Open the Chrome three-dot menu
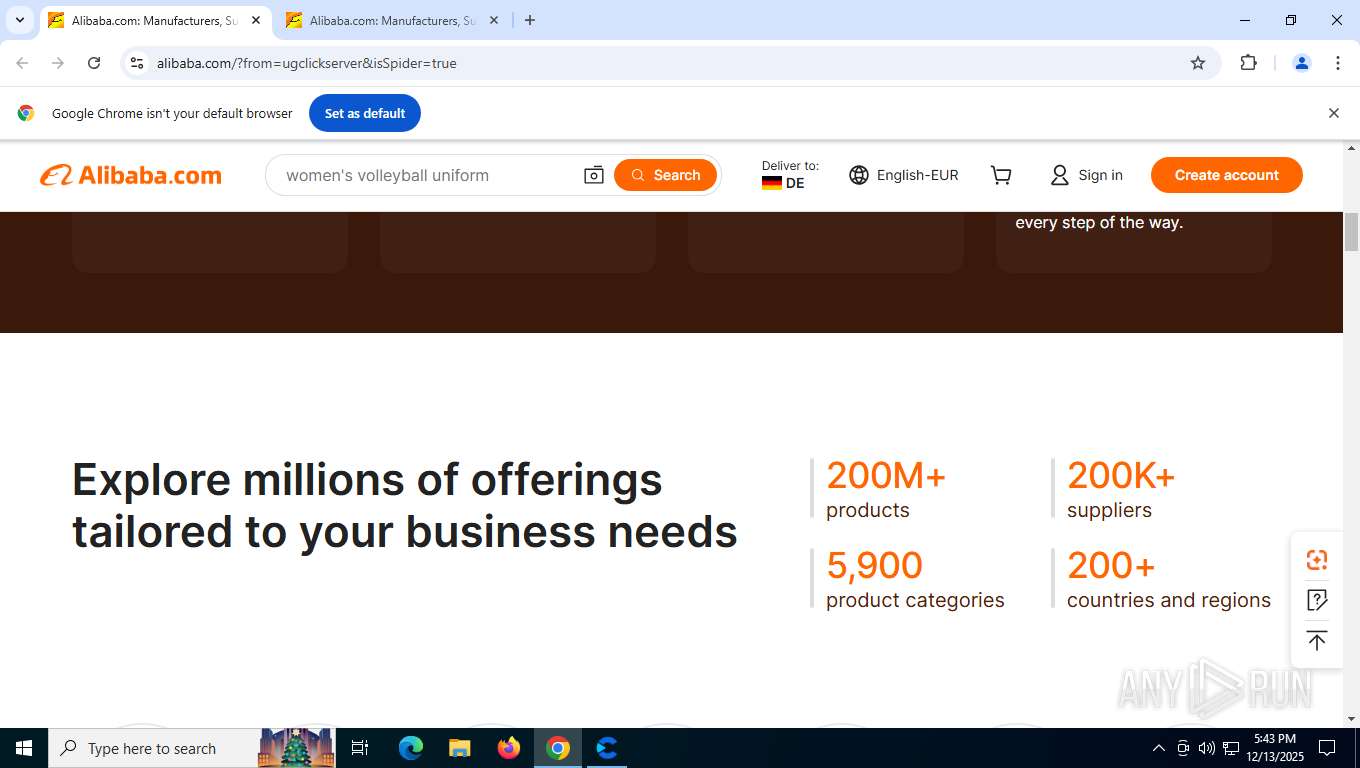Viewport: 1360px width, 768px height. (1338, 63)
